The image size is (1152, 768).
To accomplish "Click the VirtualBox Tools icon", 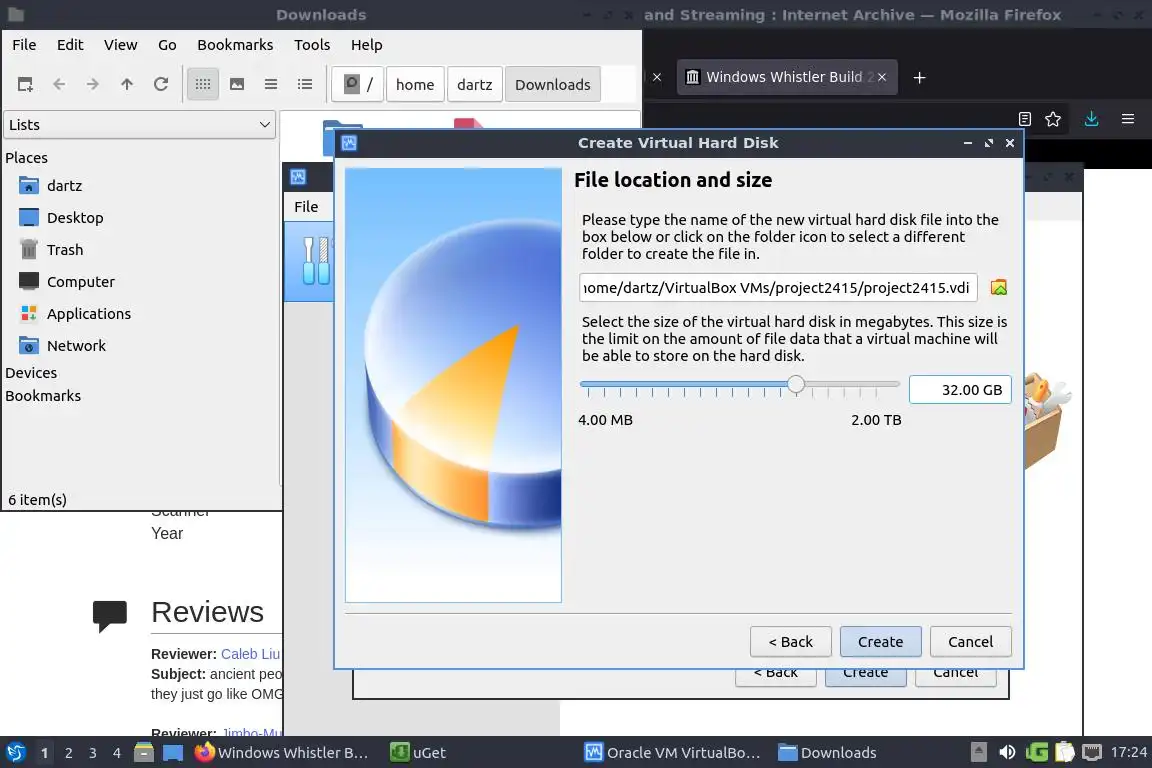I will (316, 261).
